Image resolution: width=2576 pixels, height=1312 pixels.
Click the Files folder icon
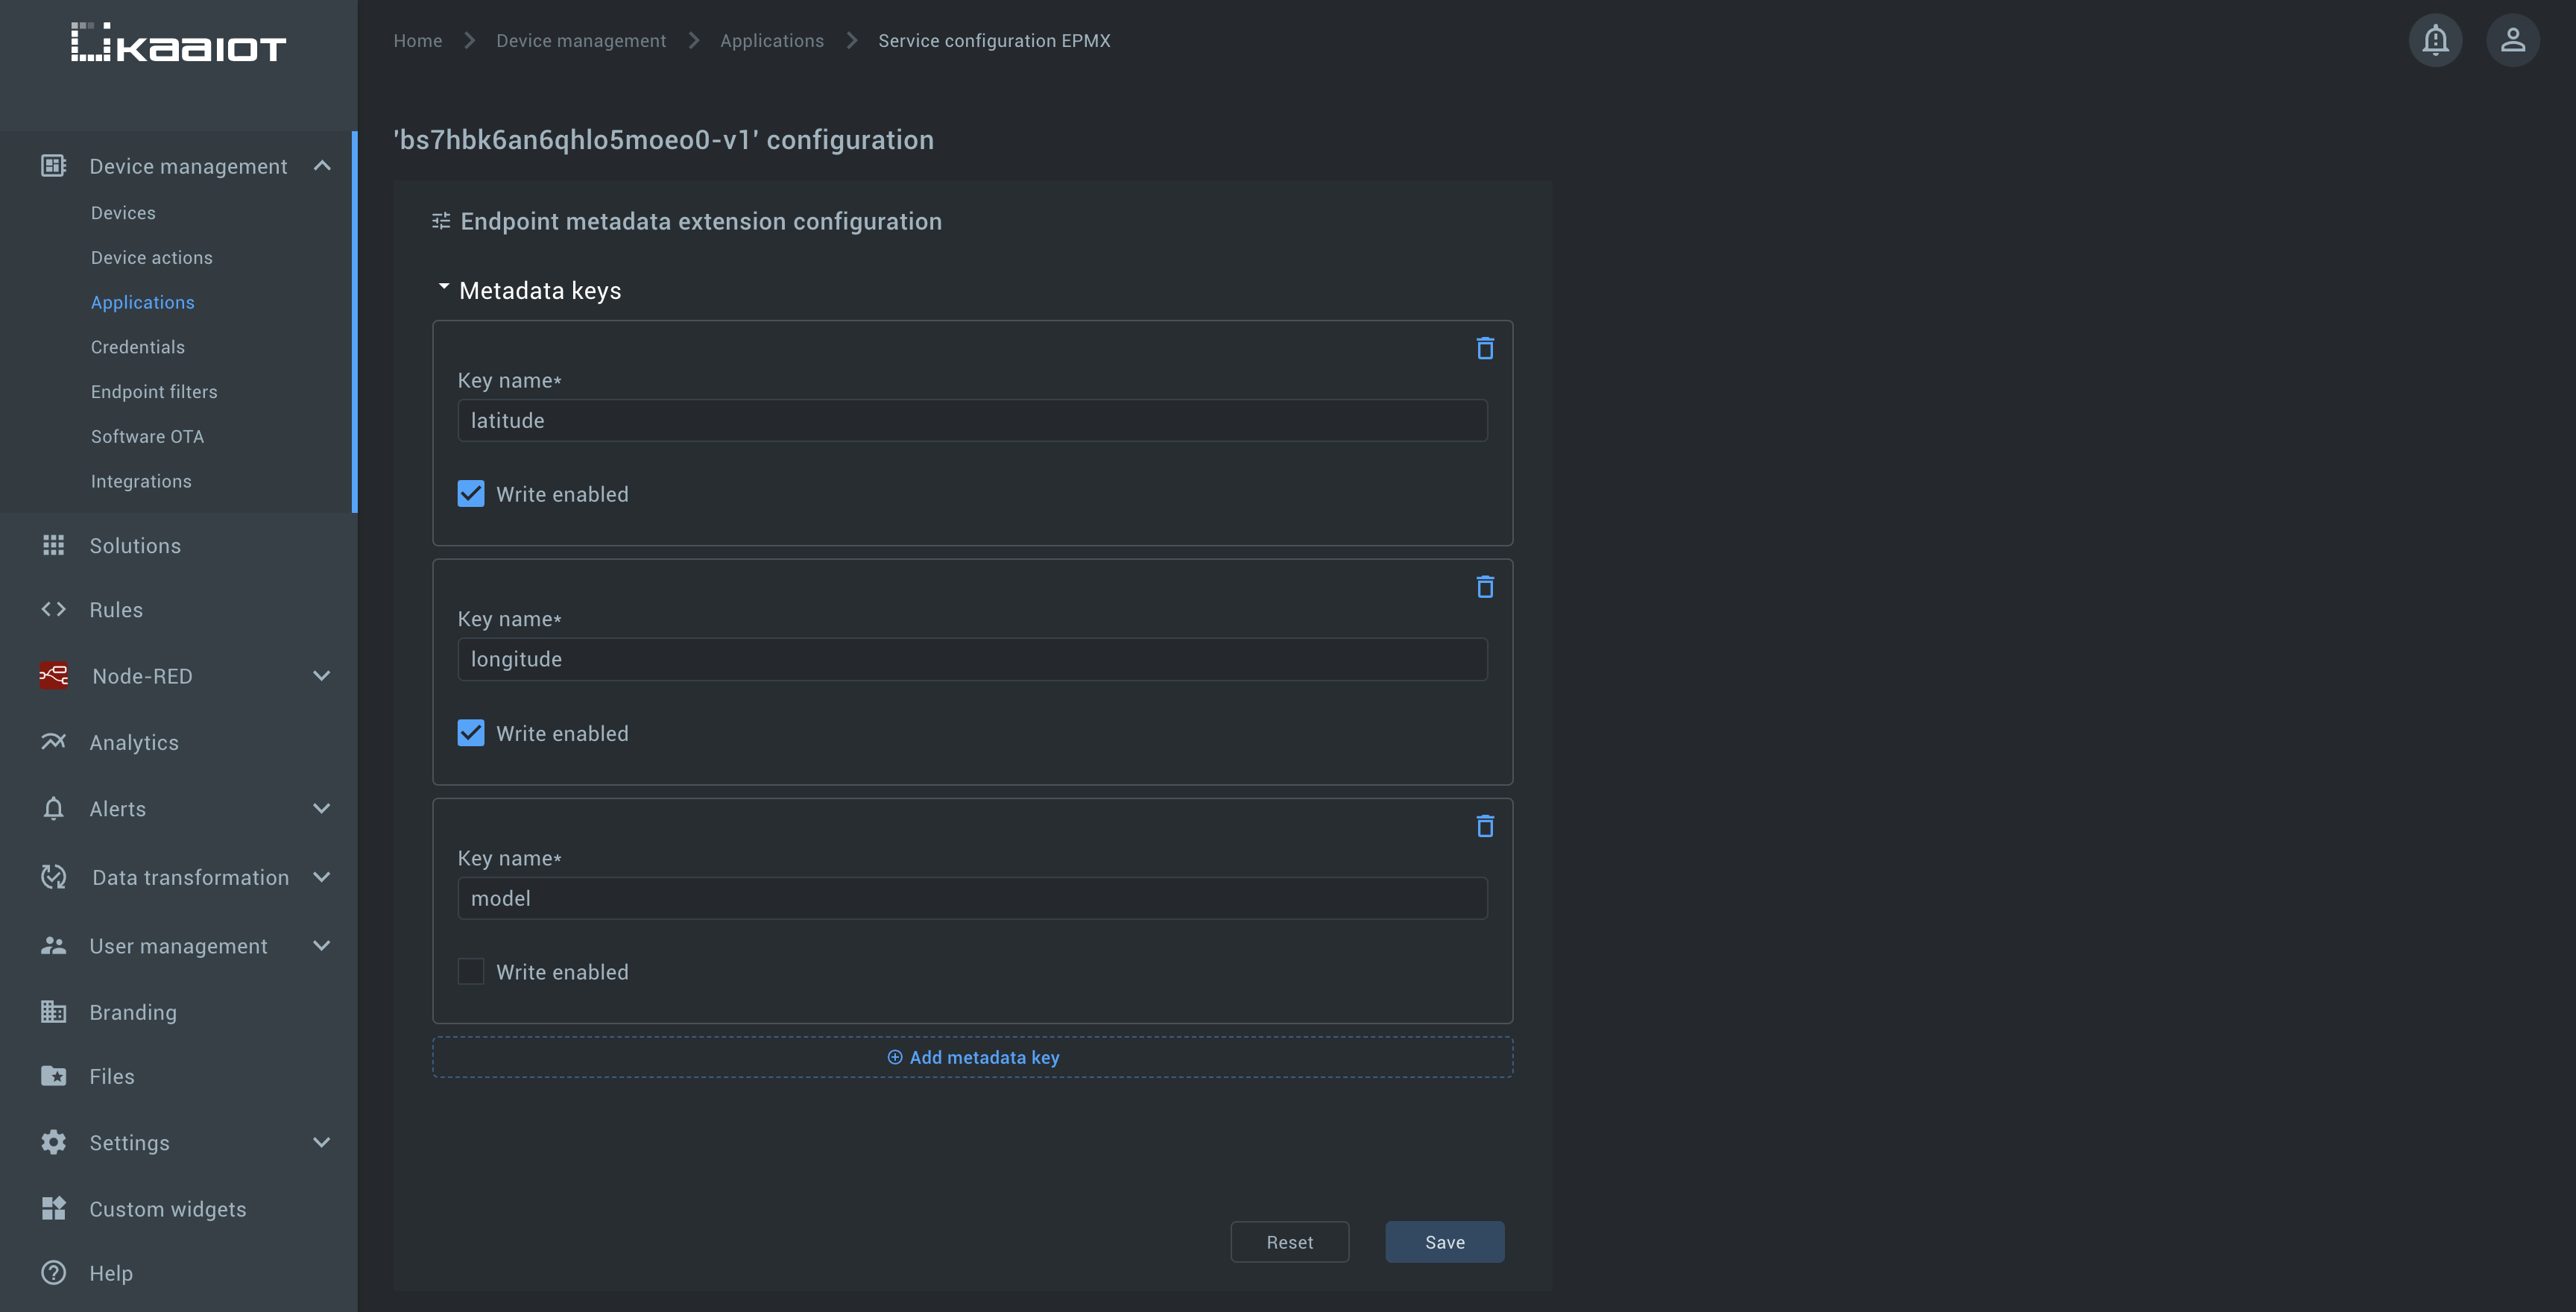pyautogui.click(x=53, y=1076)
